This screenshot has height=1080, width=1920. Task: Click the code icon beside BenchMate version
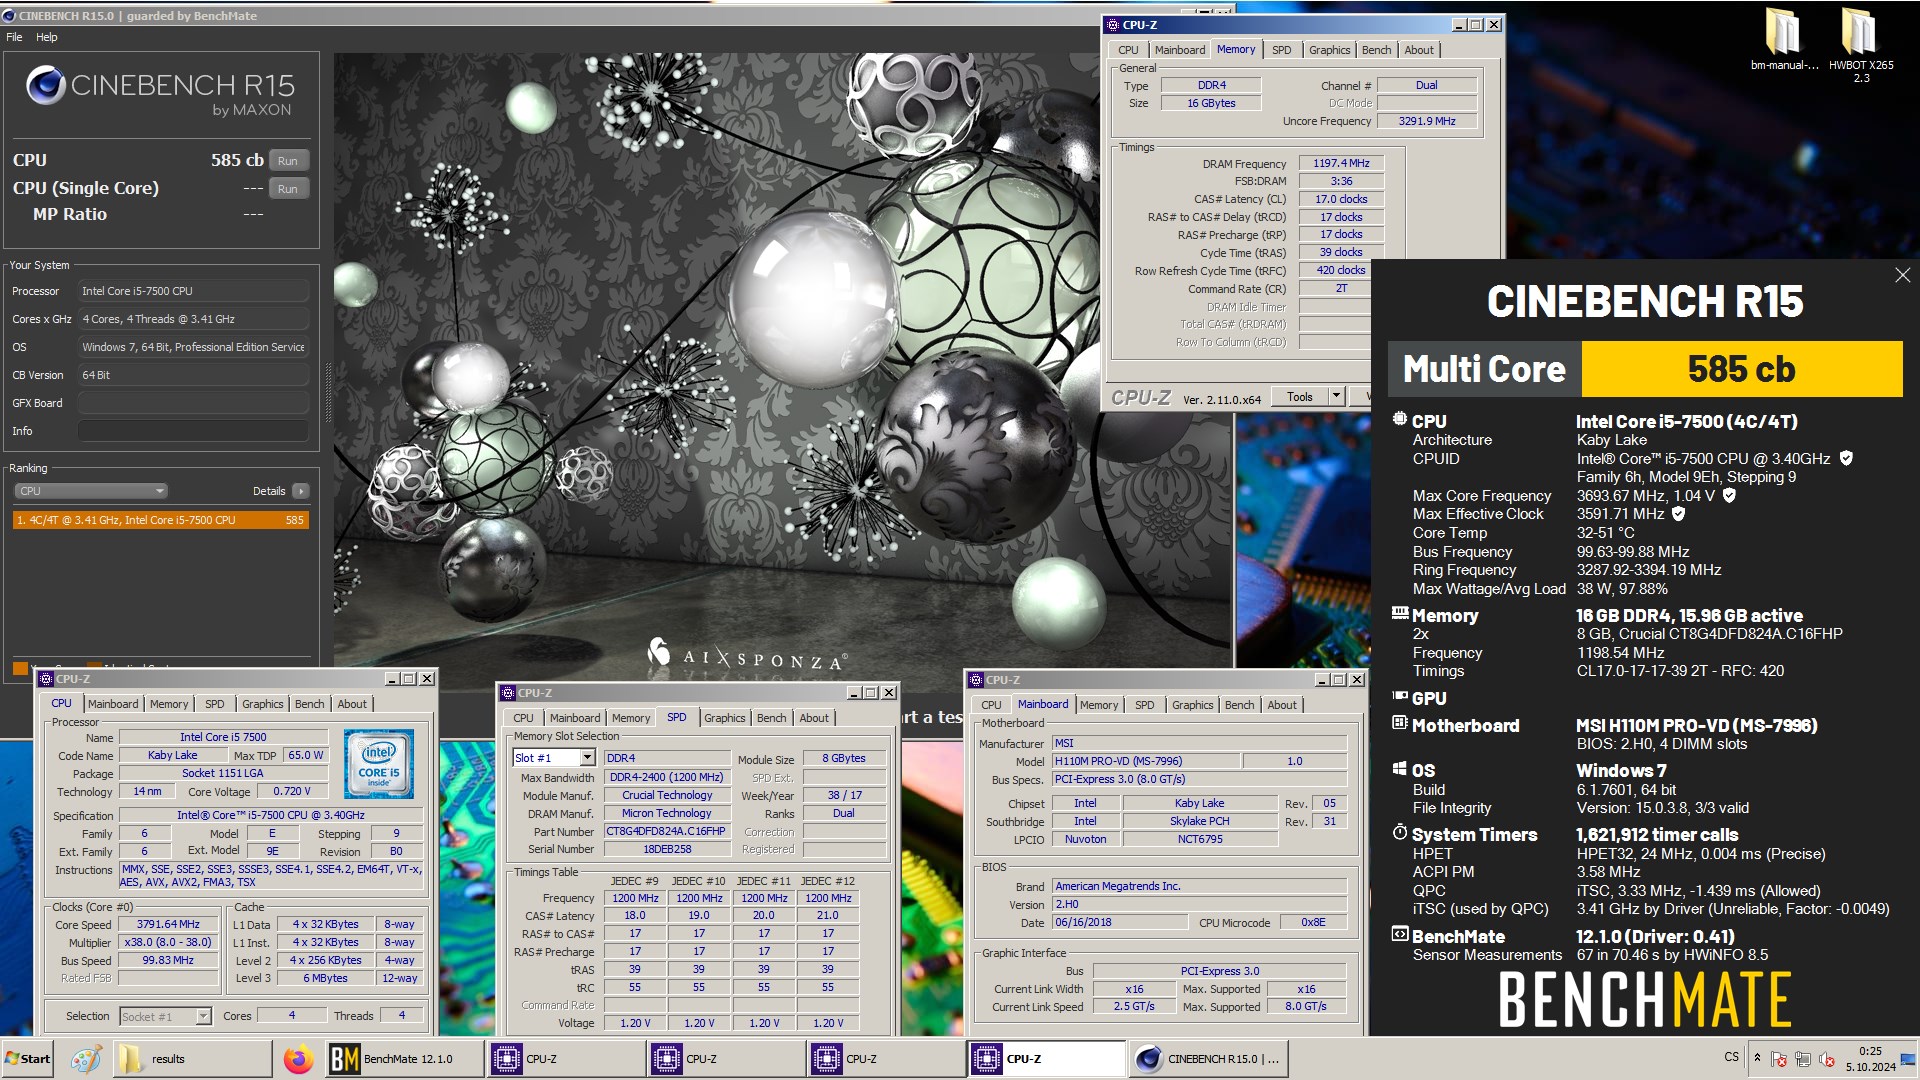pyautogui.click(x=1400, y=935)
